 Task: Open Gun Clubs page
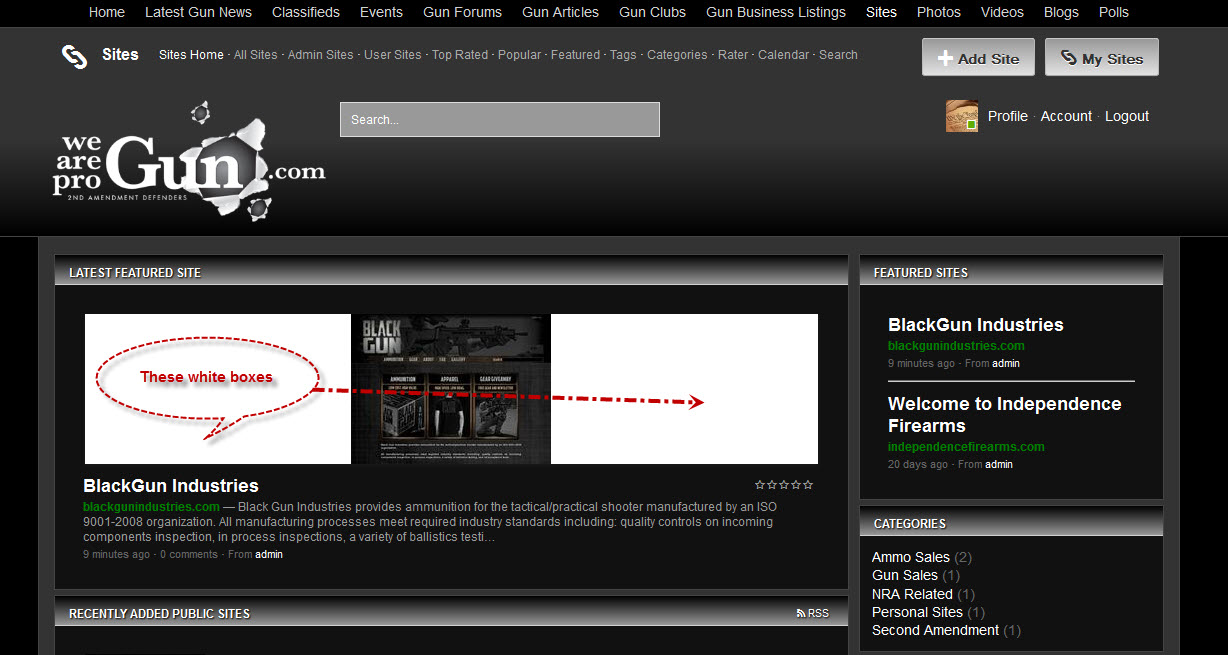652,12
